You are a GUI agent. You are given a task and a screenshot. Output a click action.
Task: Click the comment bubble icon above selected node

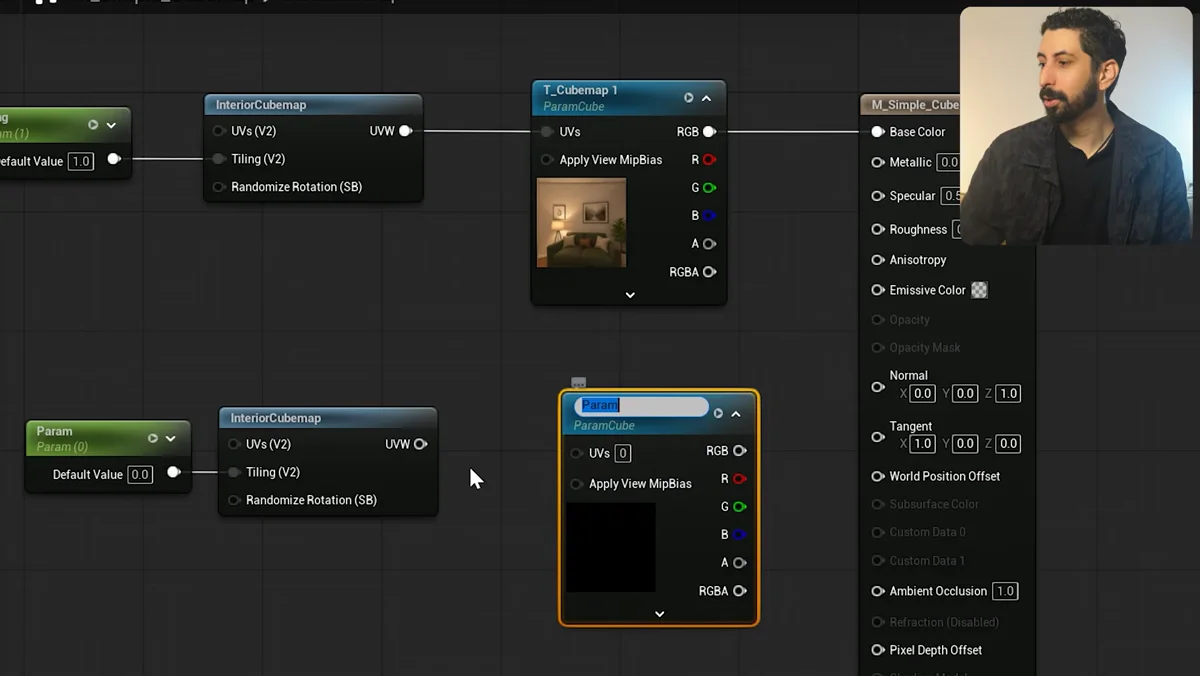pos(578,383)
